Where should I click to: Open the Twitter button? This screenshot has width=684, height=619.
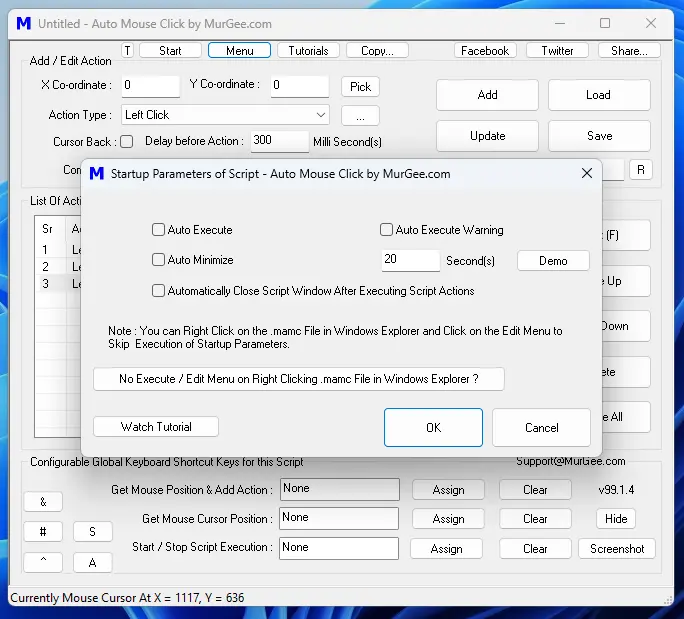coord(557,51)
